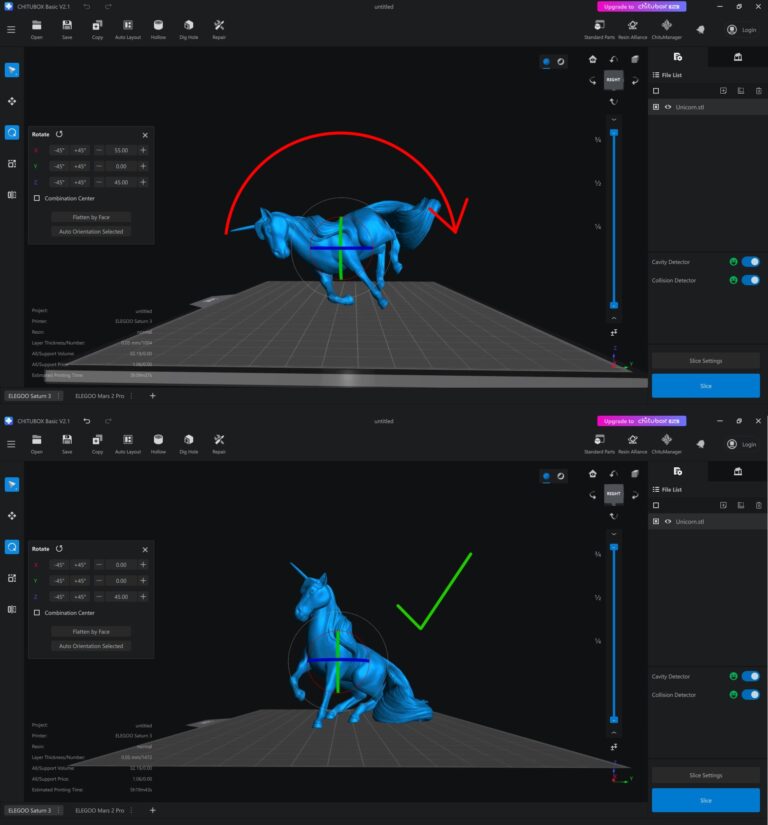Open hamburger menu in the upper window
The image size is (768, 825).
11,29
